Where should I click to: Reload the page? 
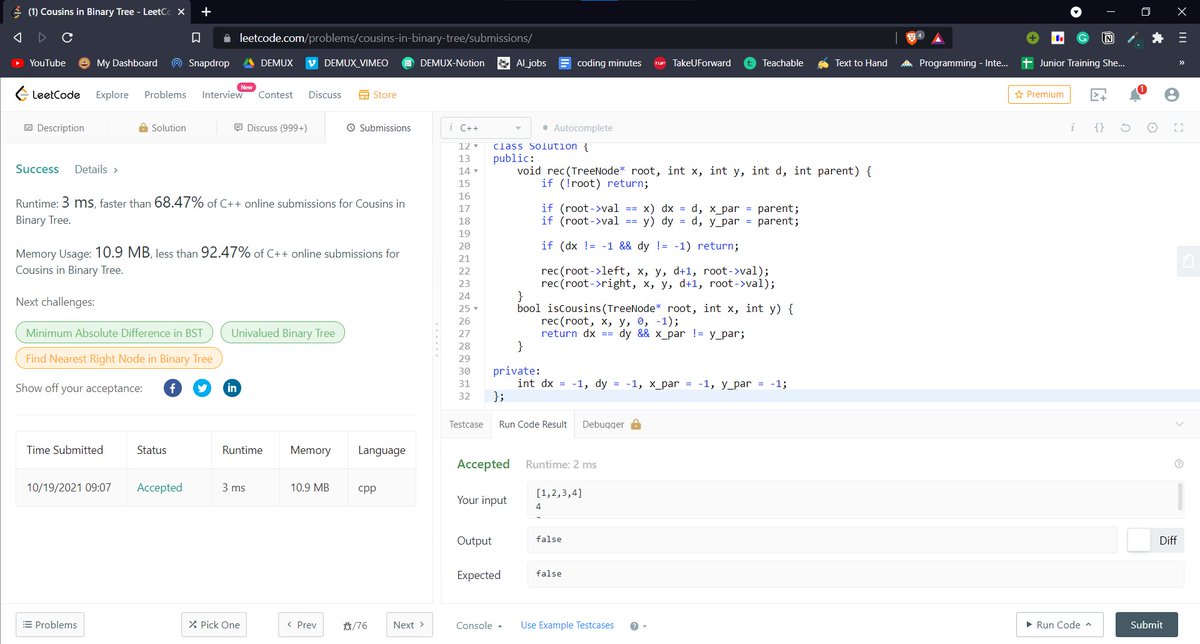(x=67, y=38)
